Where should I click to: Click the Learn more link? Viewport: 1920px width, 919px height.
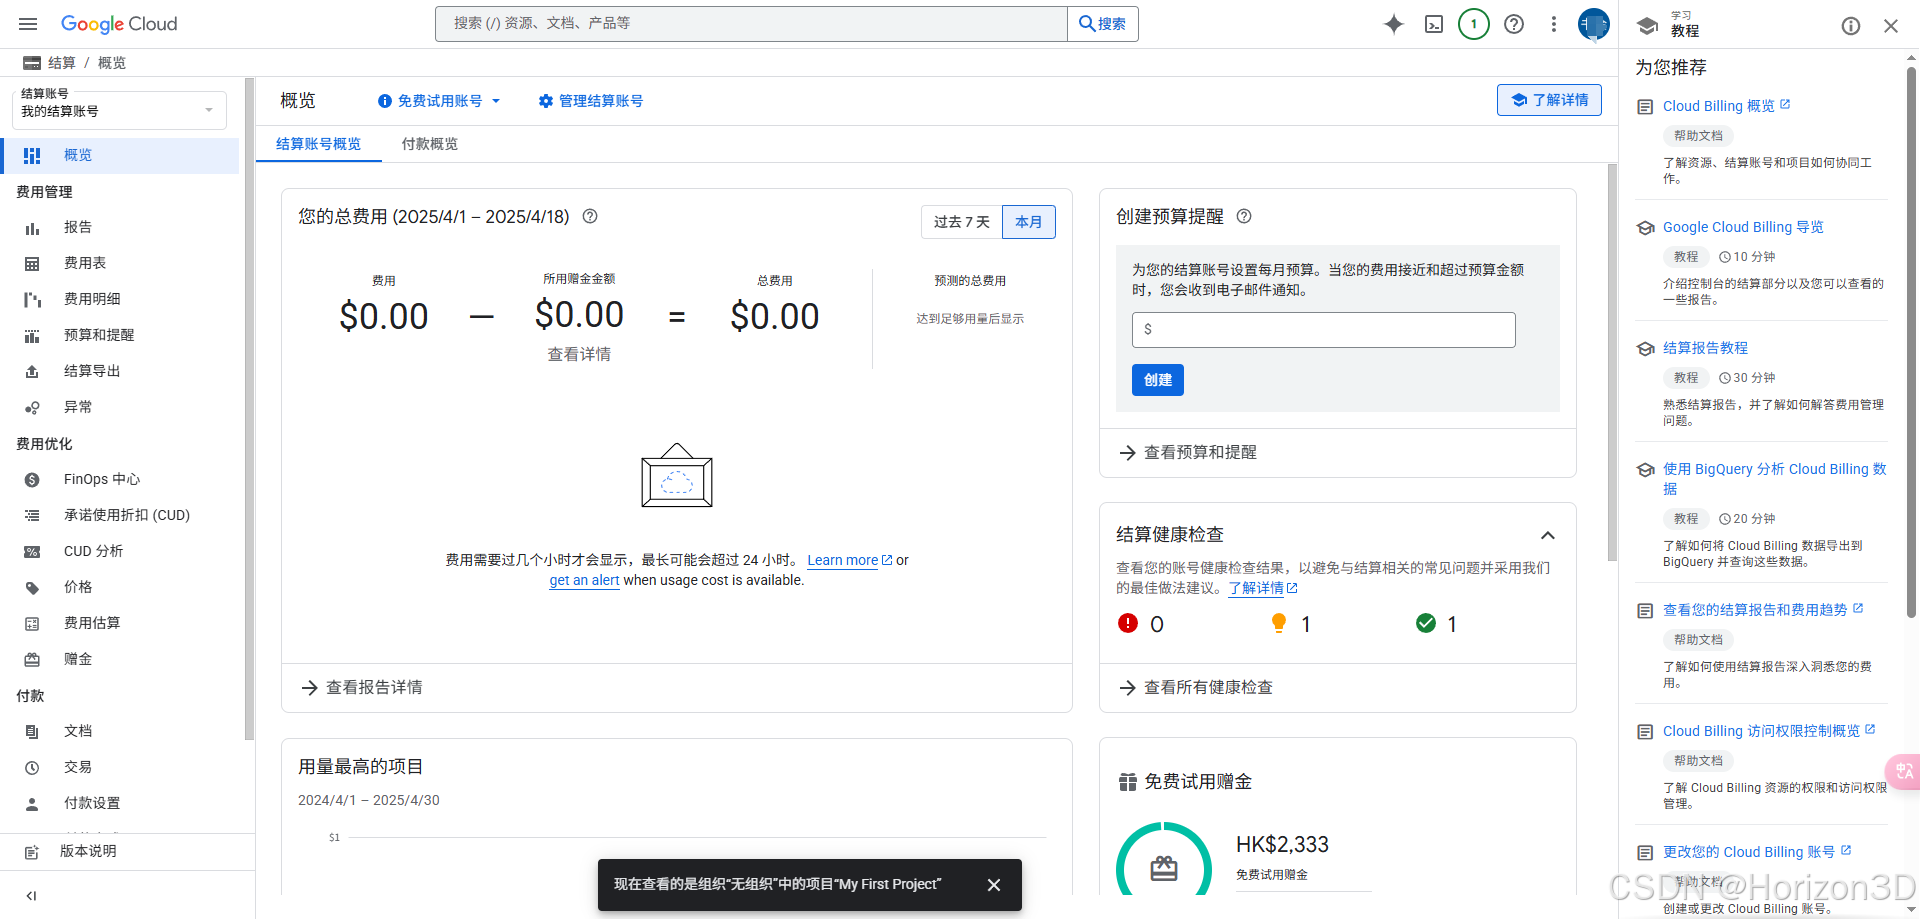click(x=849, y=560)
